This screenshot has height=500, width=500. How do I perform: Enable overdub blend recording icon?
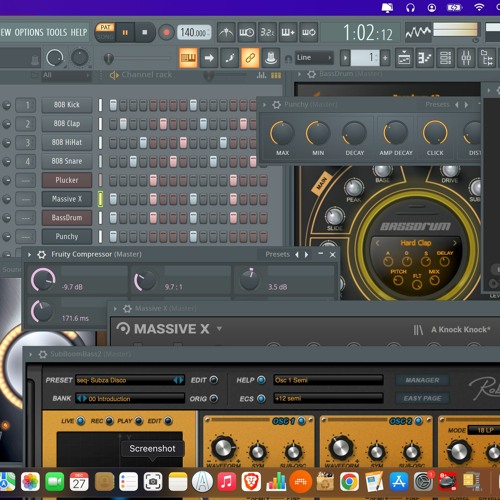[x=288, y=32]
